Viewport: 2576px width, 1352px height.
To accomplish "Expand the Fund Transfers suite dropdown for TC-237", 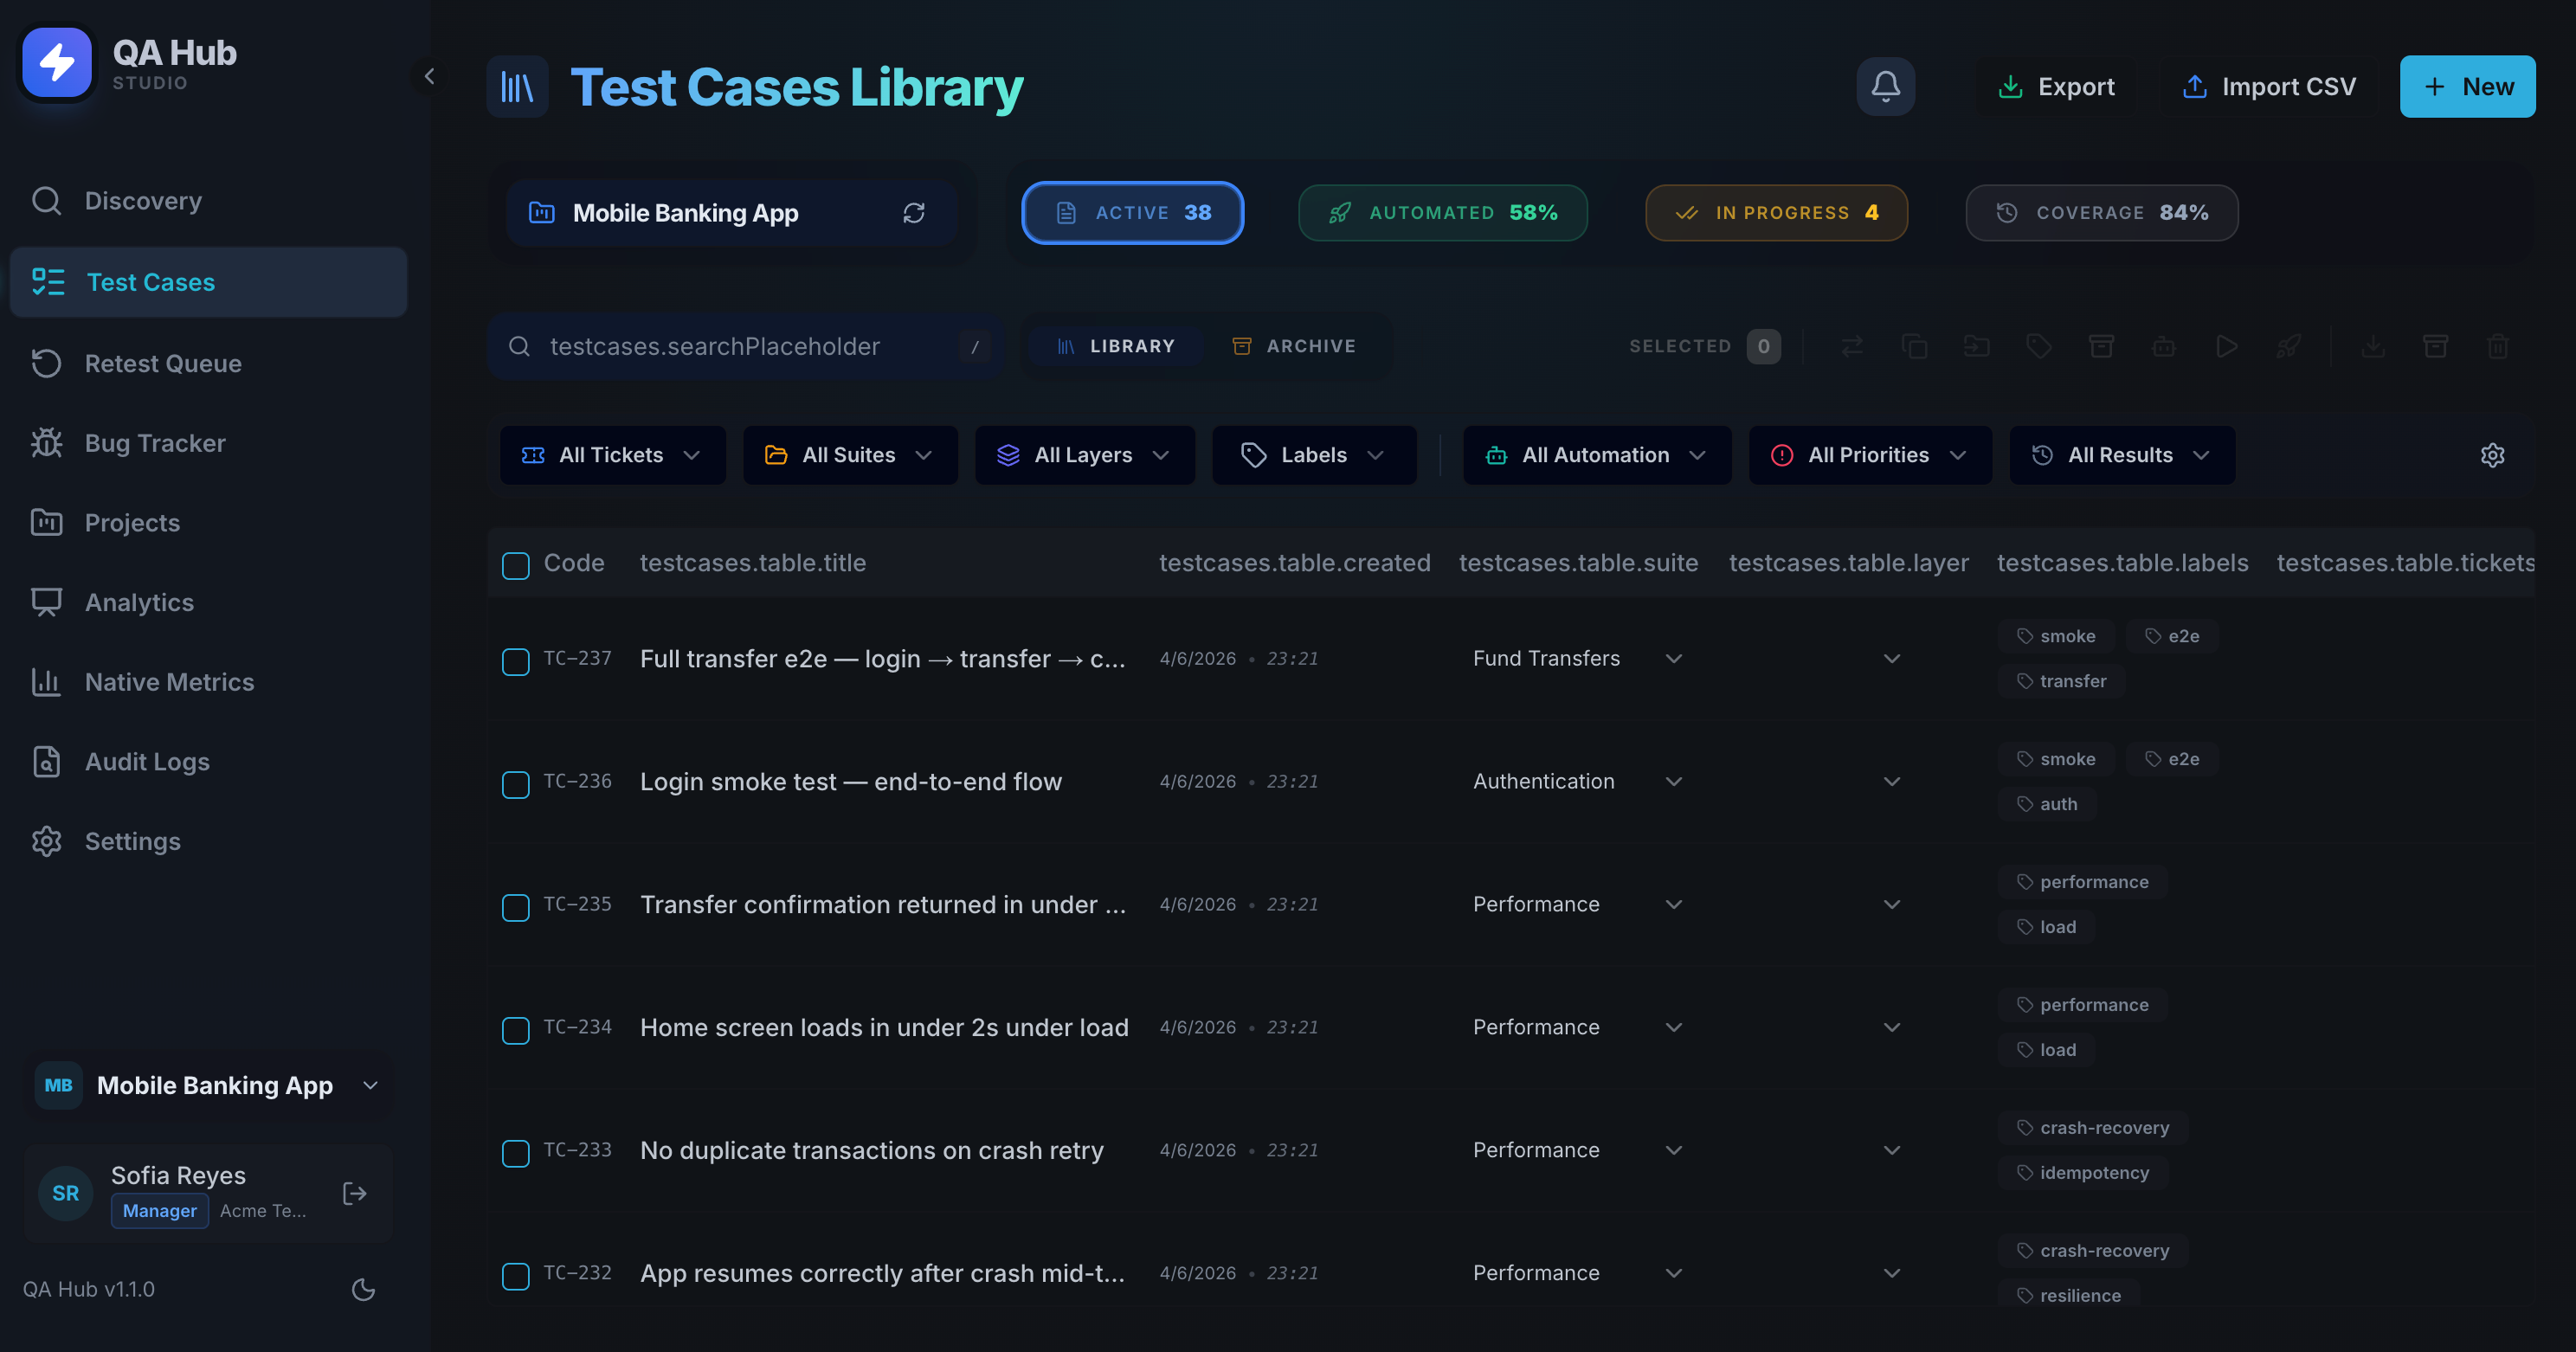I will pyautogui.click(x=1578, y=659).
